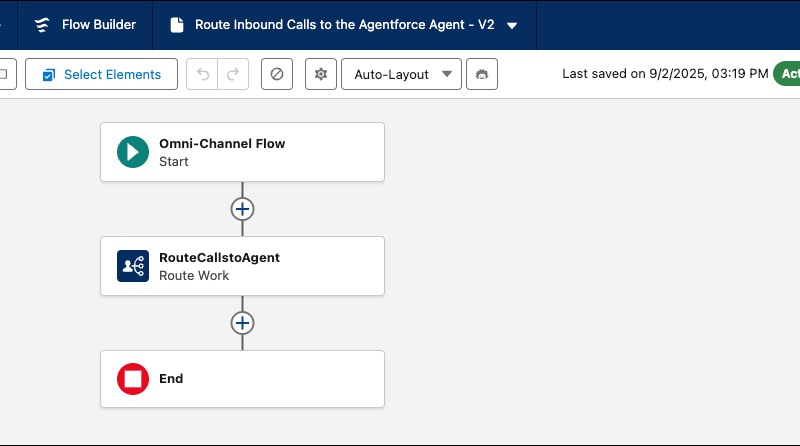Click the Redo arrow button
The width and height of the screenshot is (800, 446).
233,75
